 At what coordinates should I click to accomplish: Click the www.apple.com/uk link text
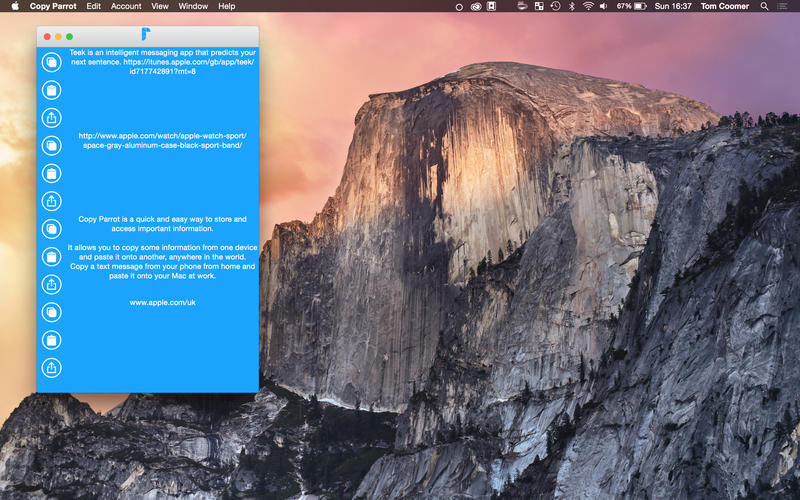(162, 301)
